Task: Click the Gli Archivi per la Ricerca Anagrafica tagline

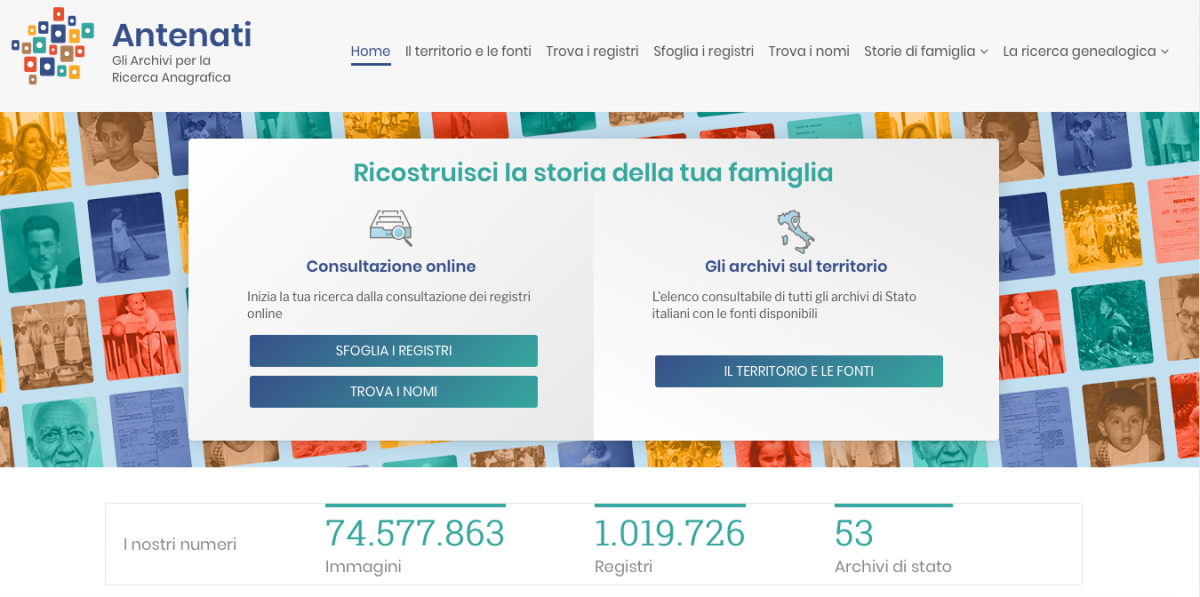Action: pyautogui.click(x=171, y=69)
